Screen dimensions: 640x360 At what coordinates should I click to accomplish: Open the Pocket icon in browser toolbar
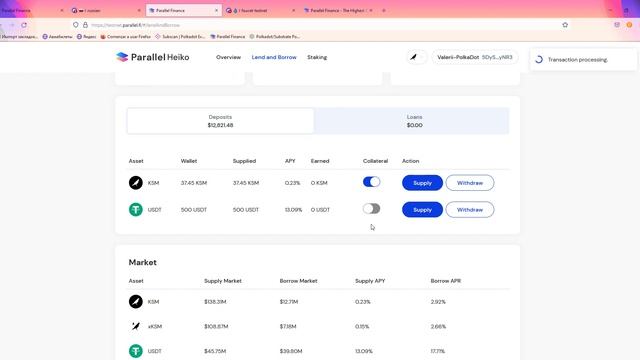[x=617, y=25]
